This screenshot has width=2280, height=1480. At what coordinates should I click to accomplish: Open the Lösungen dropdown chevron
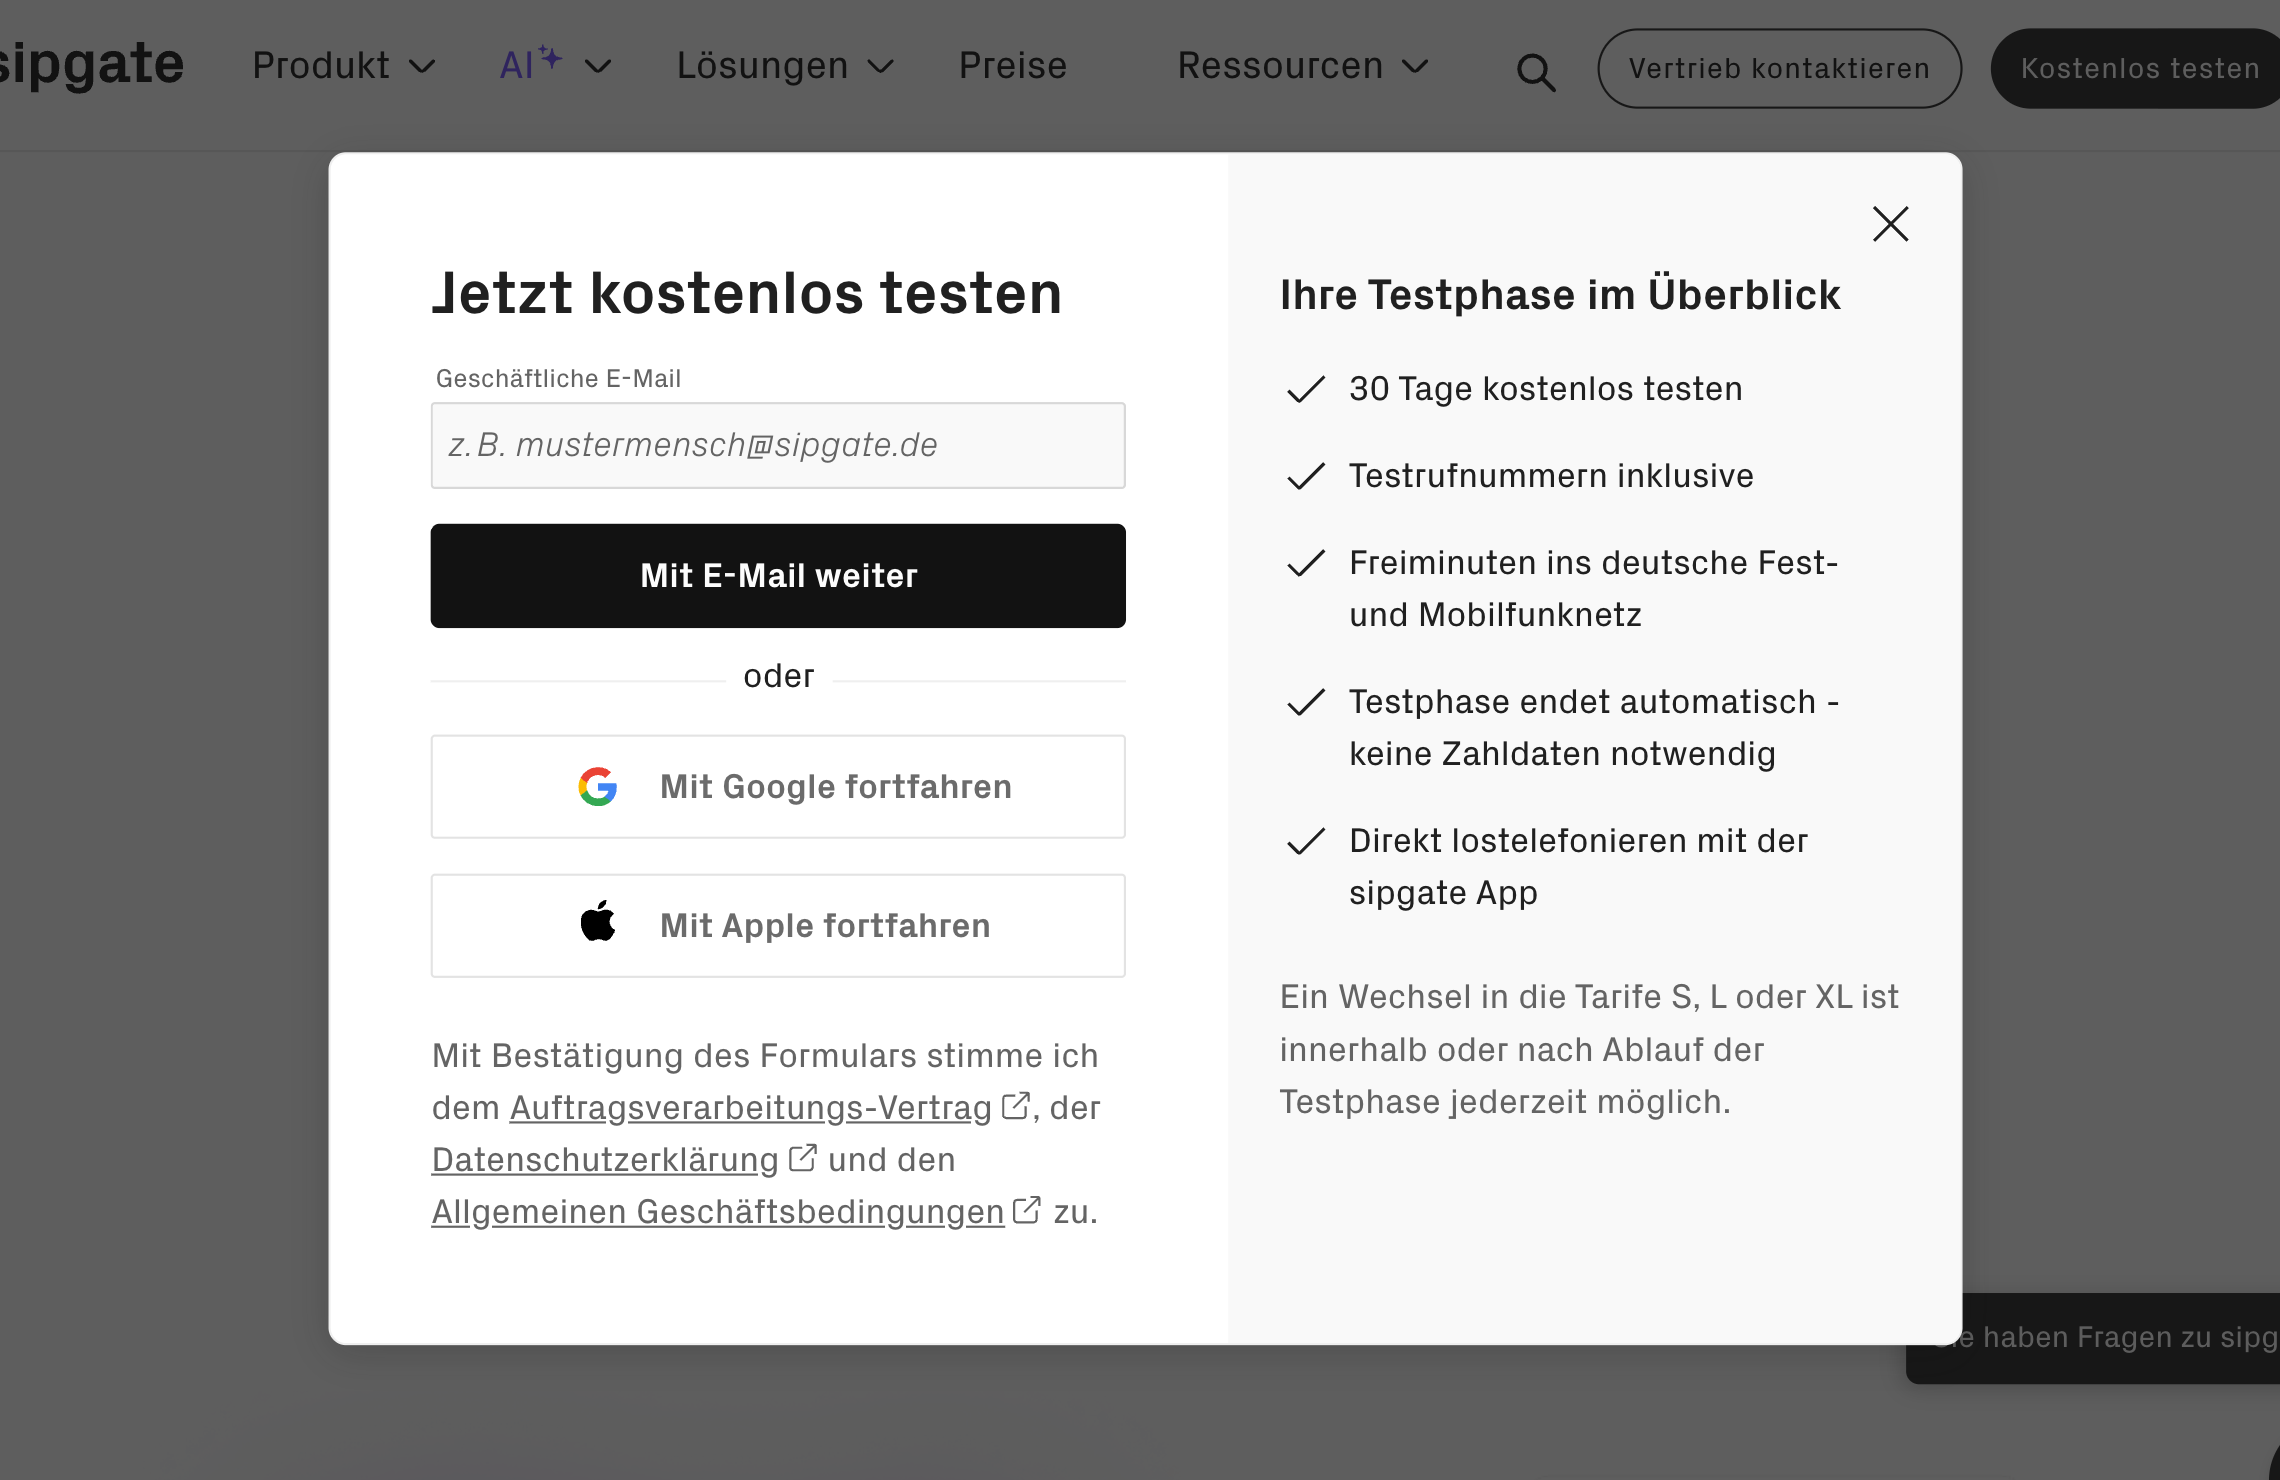click(x=880, y=67)
